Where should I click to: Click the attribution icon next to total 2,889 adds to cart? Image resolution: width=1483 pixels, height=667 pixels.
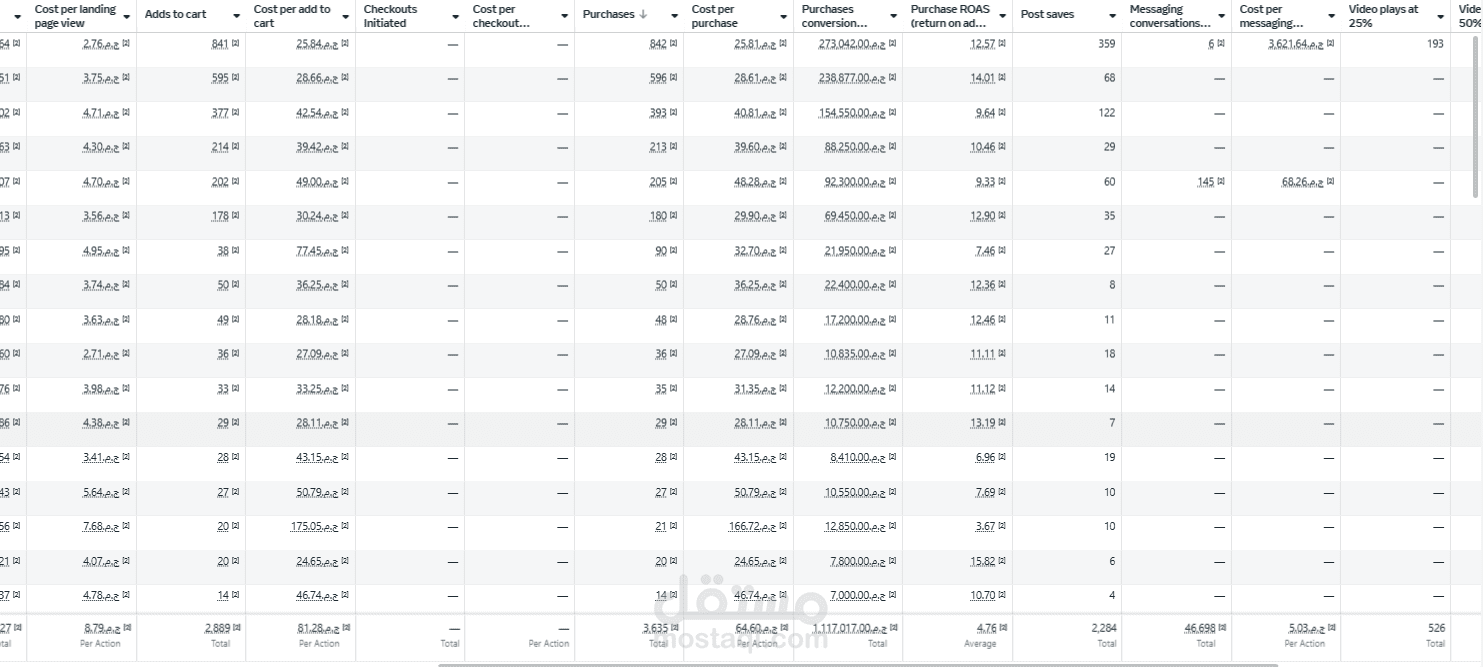(238, 627)
